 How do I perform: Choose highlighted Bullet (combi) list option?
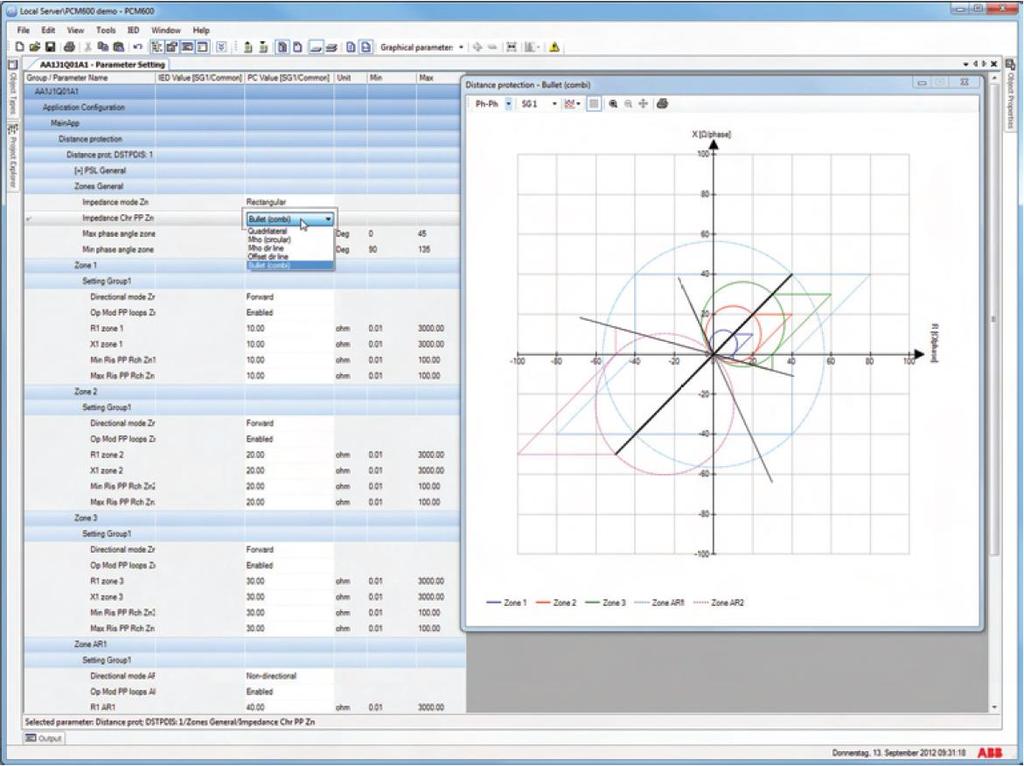(290, 265)
